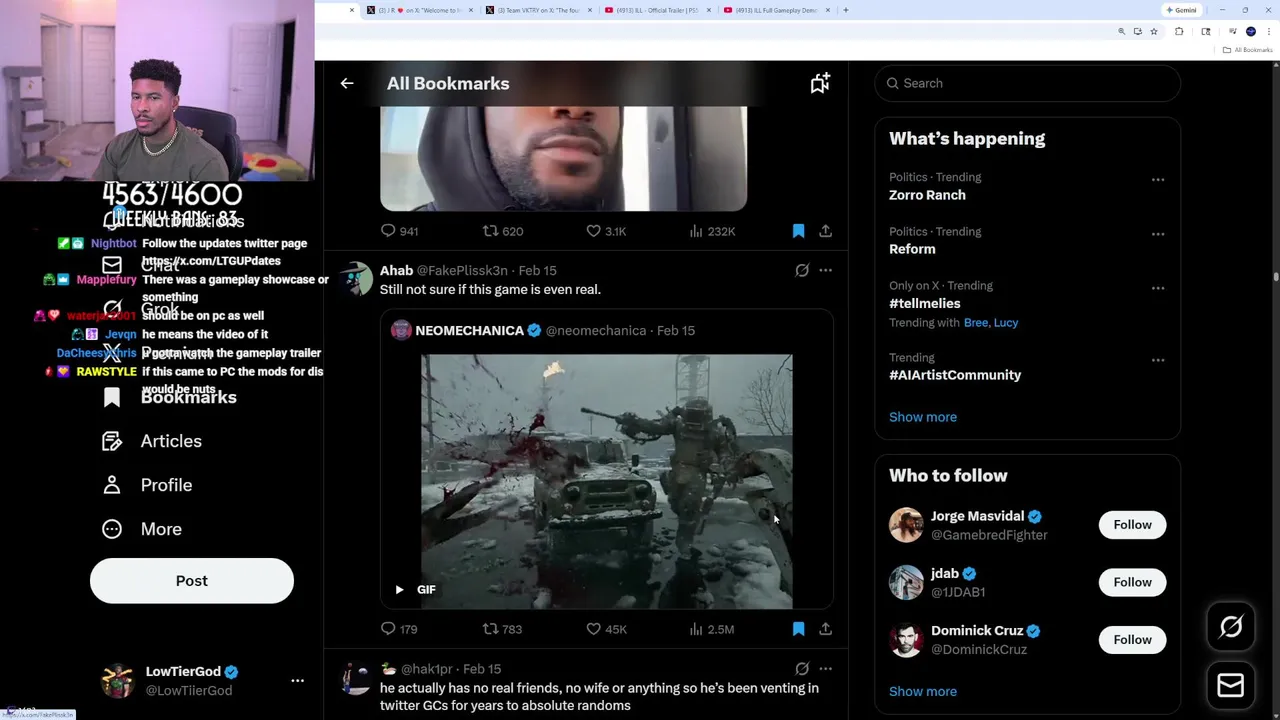The image size is (1280, 720).
Task: Open the GIF thumbnail of snowy jeep
Action: pyautogui.click(x=606, y=480)
